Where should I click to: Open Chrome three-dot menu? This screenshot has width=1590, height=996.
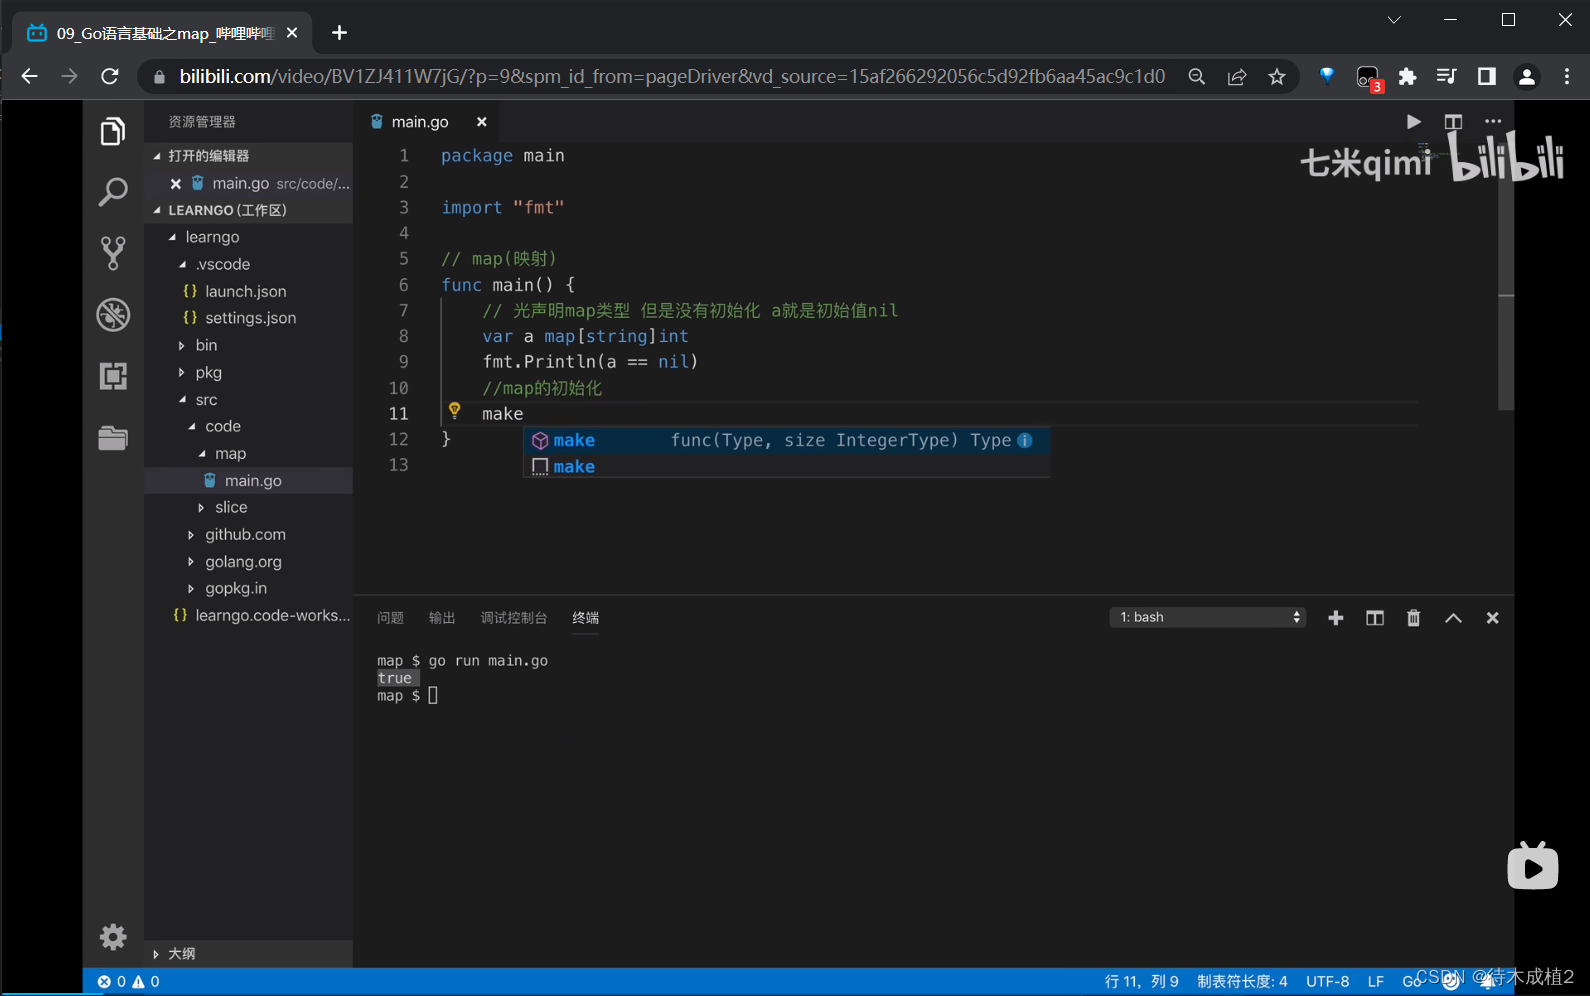(x=1567, y=77)
